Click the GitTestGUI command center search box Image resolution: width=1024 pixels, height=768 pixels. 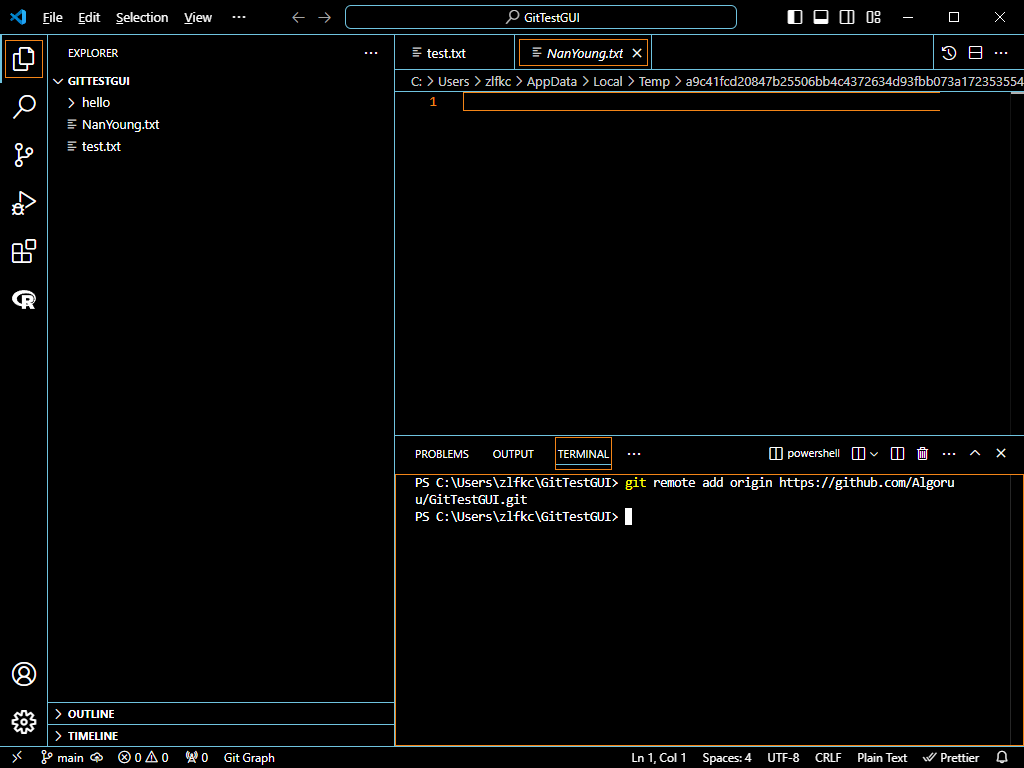tap(541, 17)
